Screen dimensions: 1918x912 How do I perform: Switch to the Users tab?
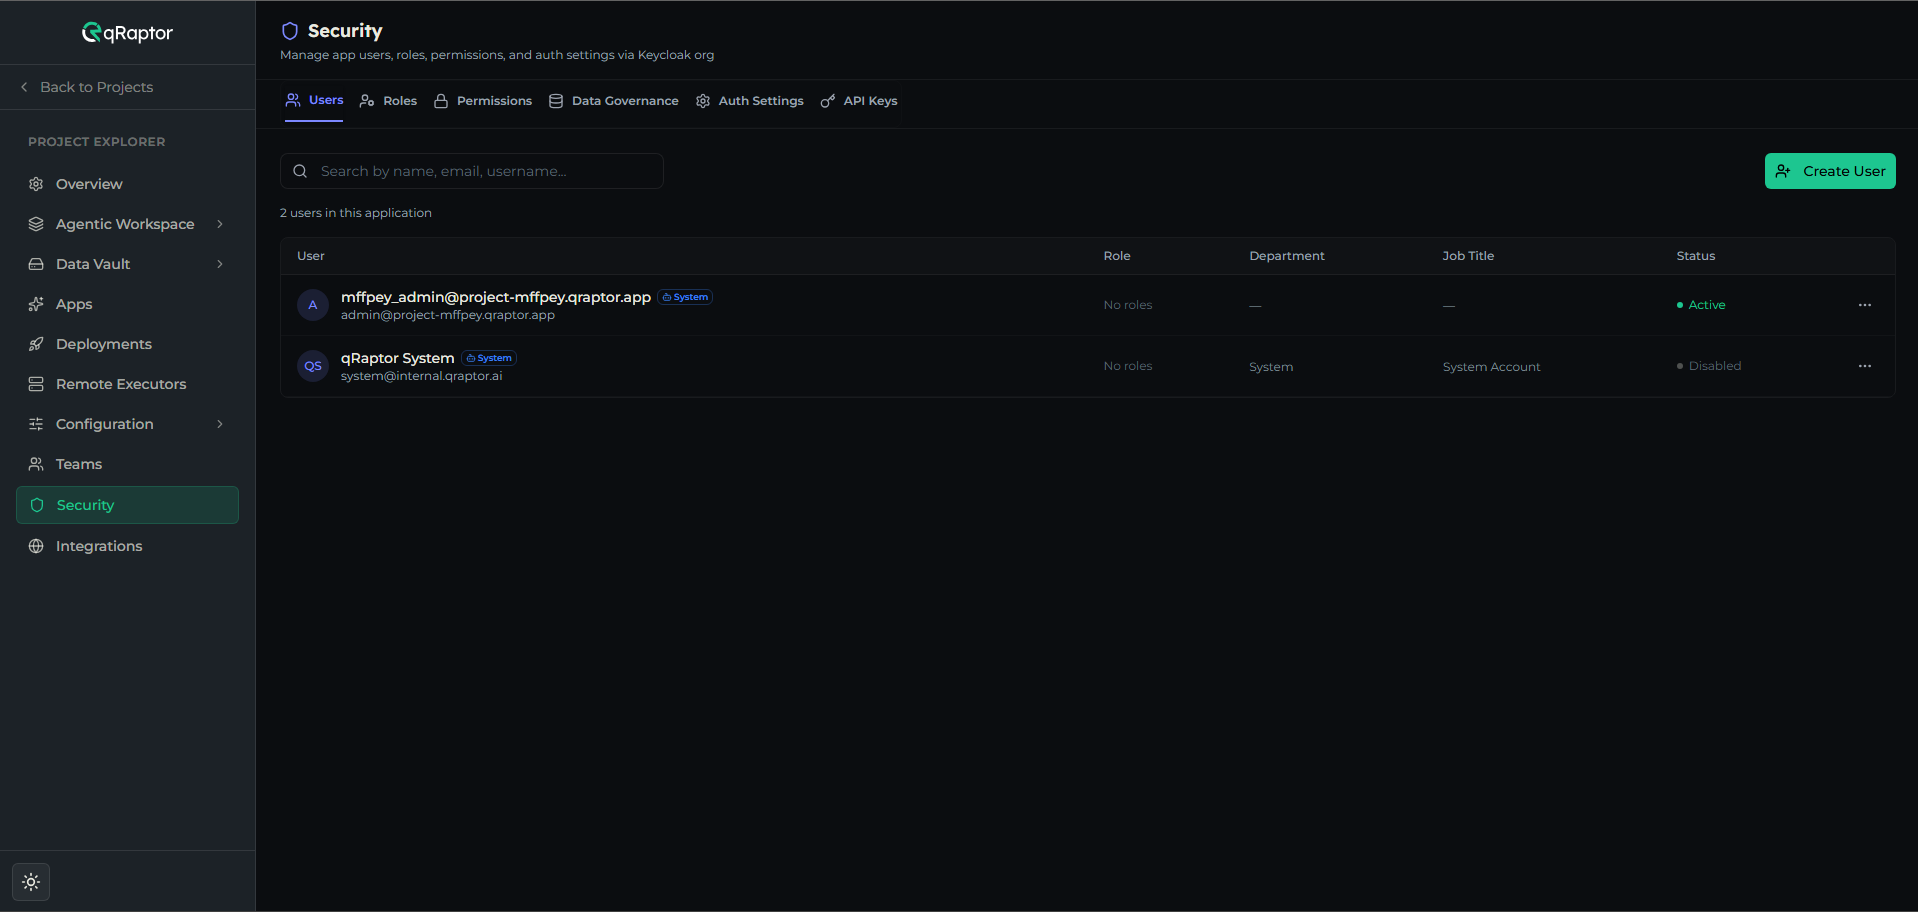click(x=314, y=100)
